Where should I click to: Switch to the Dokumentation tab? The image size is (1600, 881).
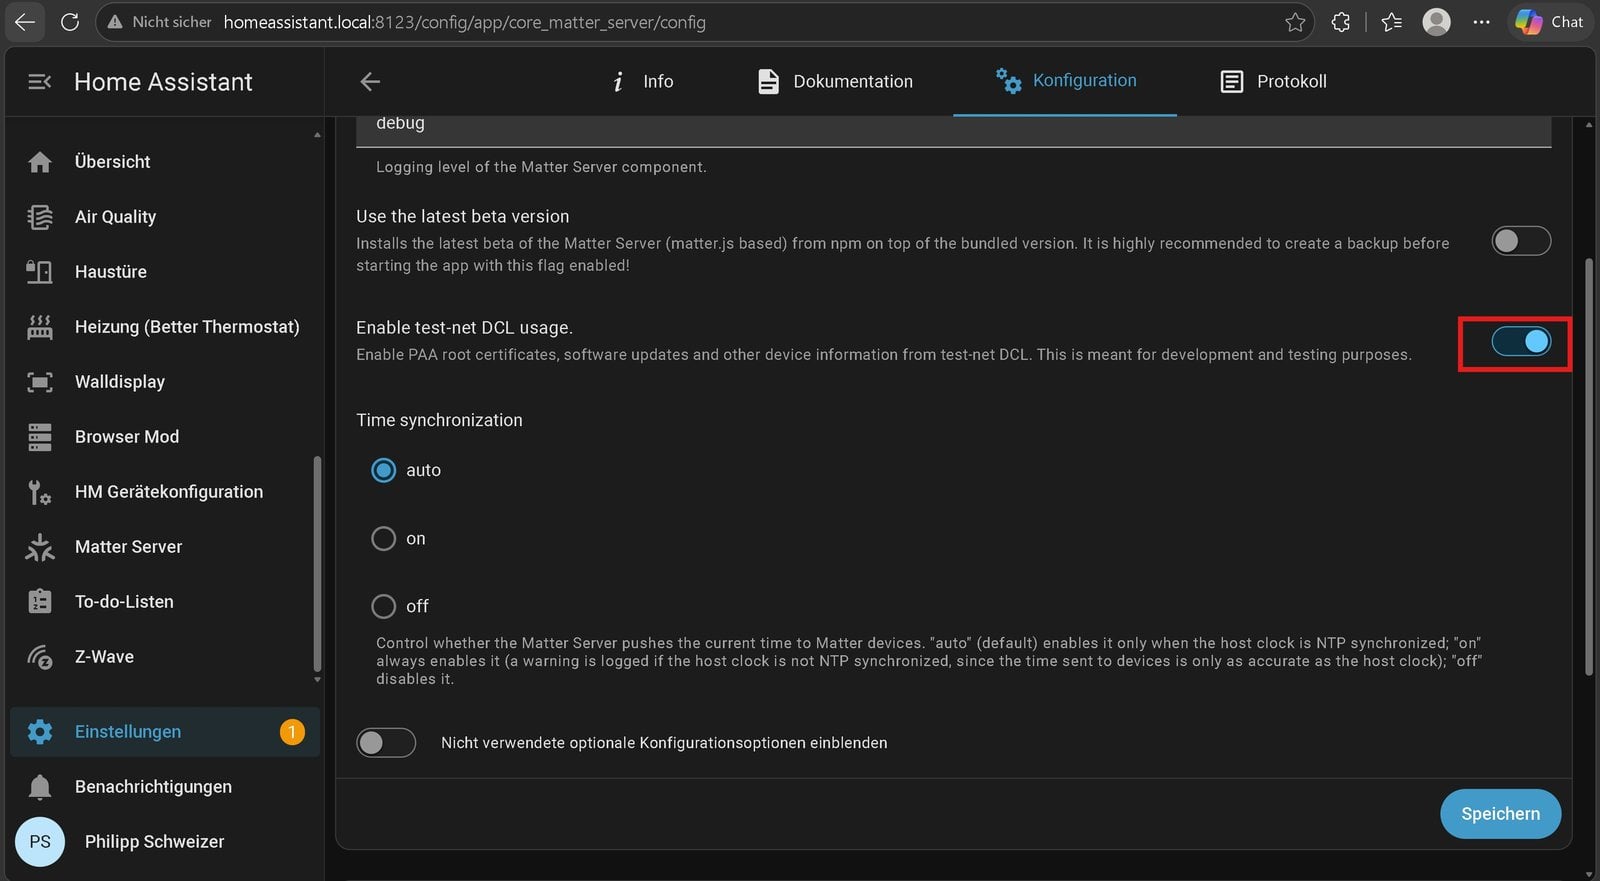[x=835, y=82]
